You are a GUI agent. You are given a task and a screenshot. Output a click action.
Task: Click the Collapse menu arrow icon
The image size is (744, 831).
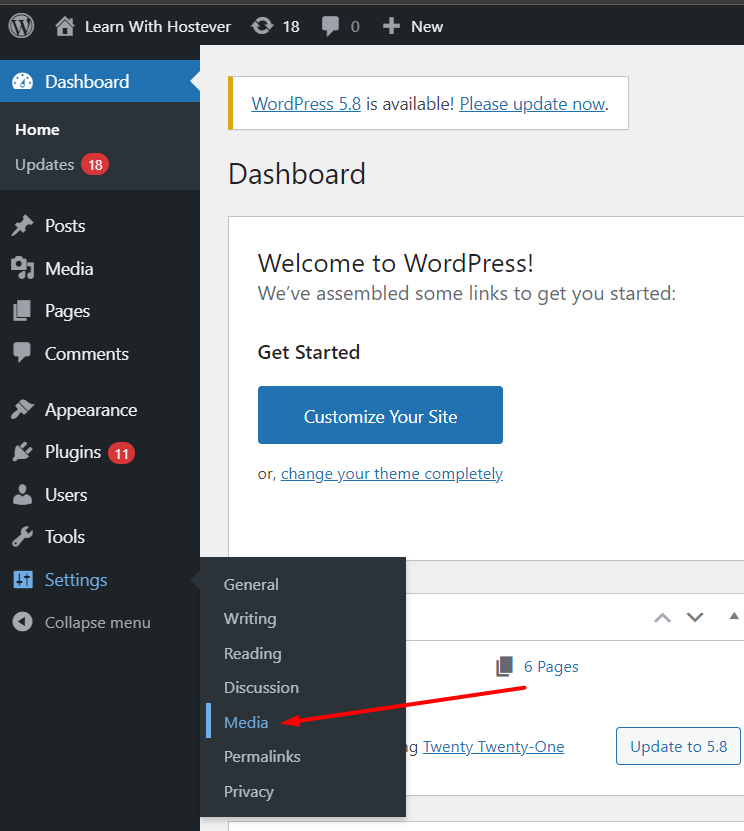coord(22,622)
